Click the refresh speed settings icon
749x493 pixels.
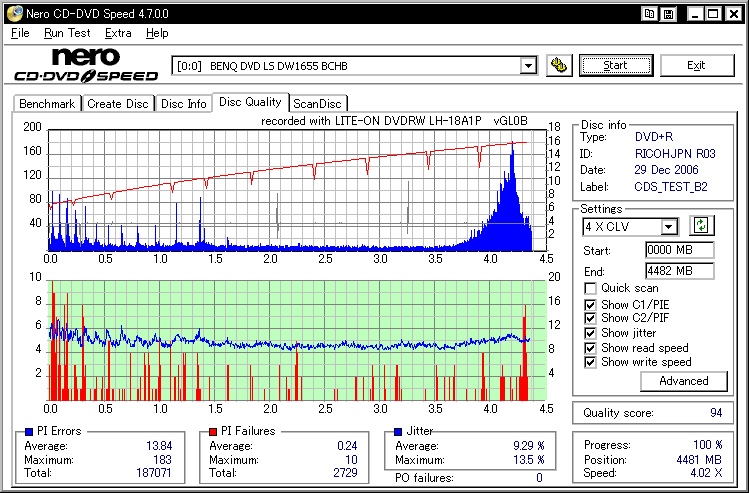[701, 225]
